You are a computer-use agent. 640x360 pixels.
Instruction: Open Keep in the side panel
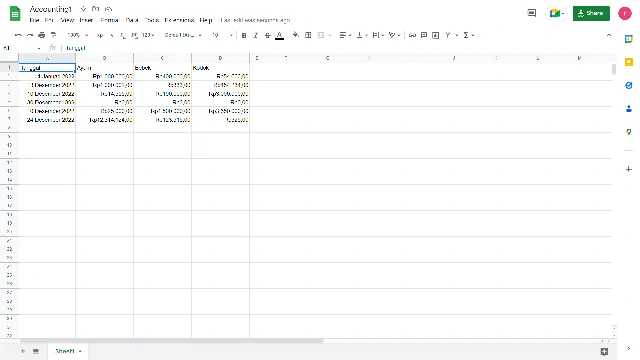[x=629, y=62]
